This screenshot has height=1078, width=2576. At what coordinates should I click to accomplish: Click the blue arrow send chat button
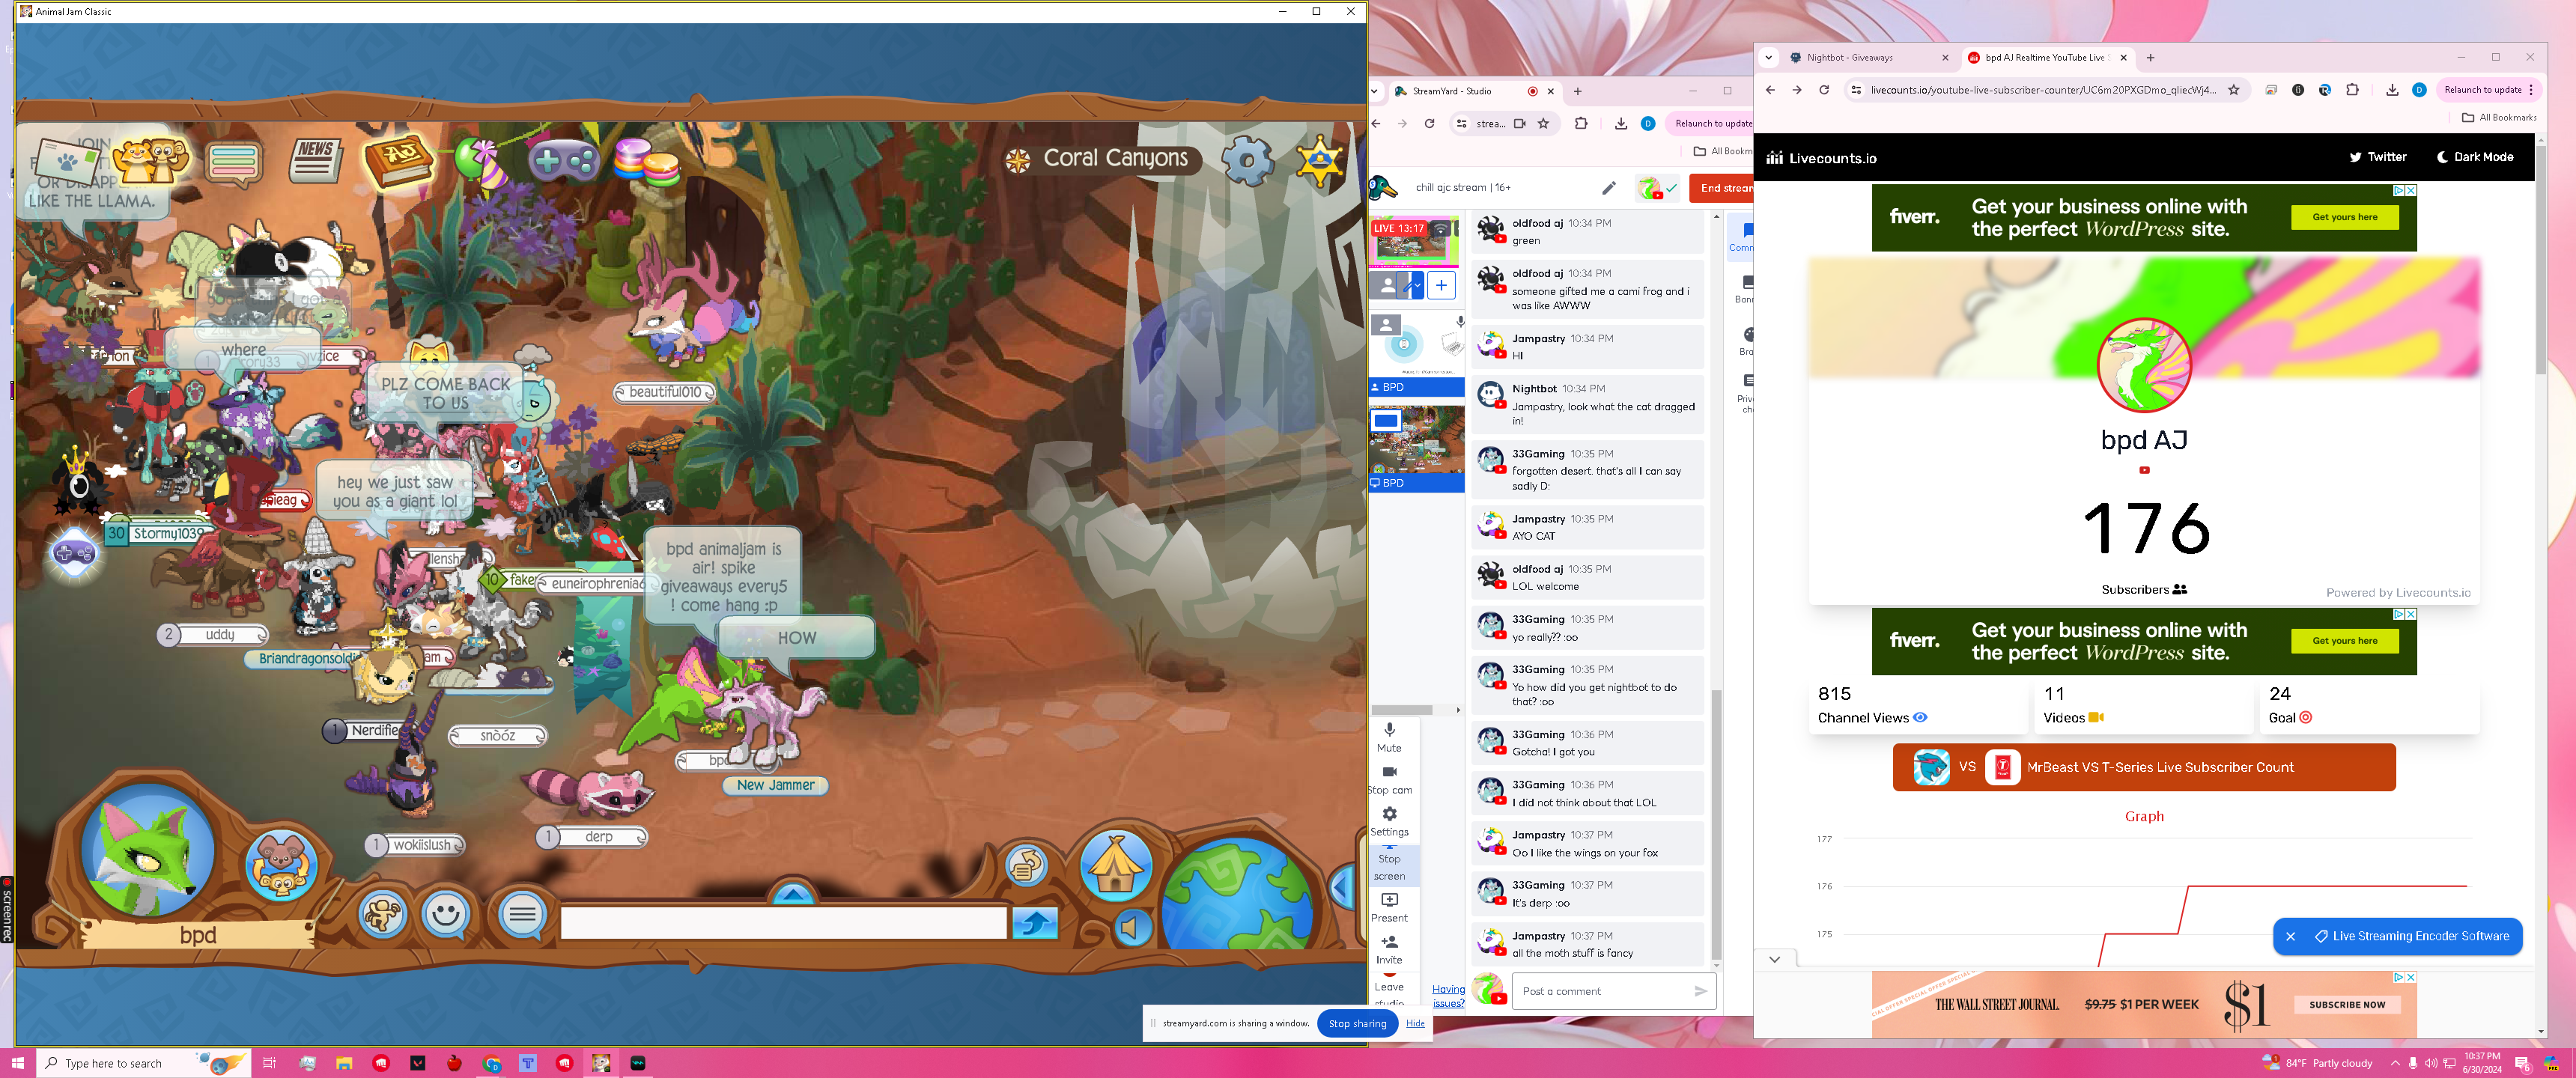(x=1035, y=922)
